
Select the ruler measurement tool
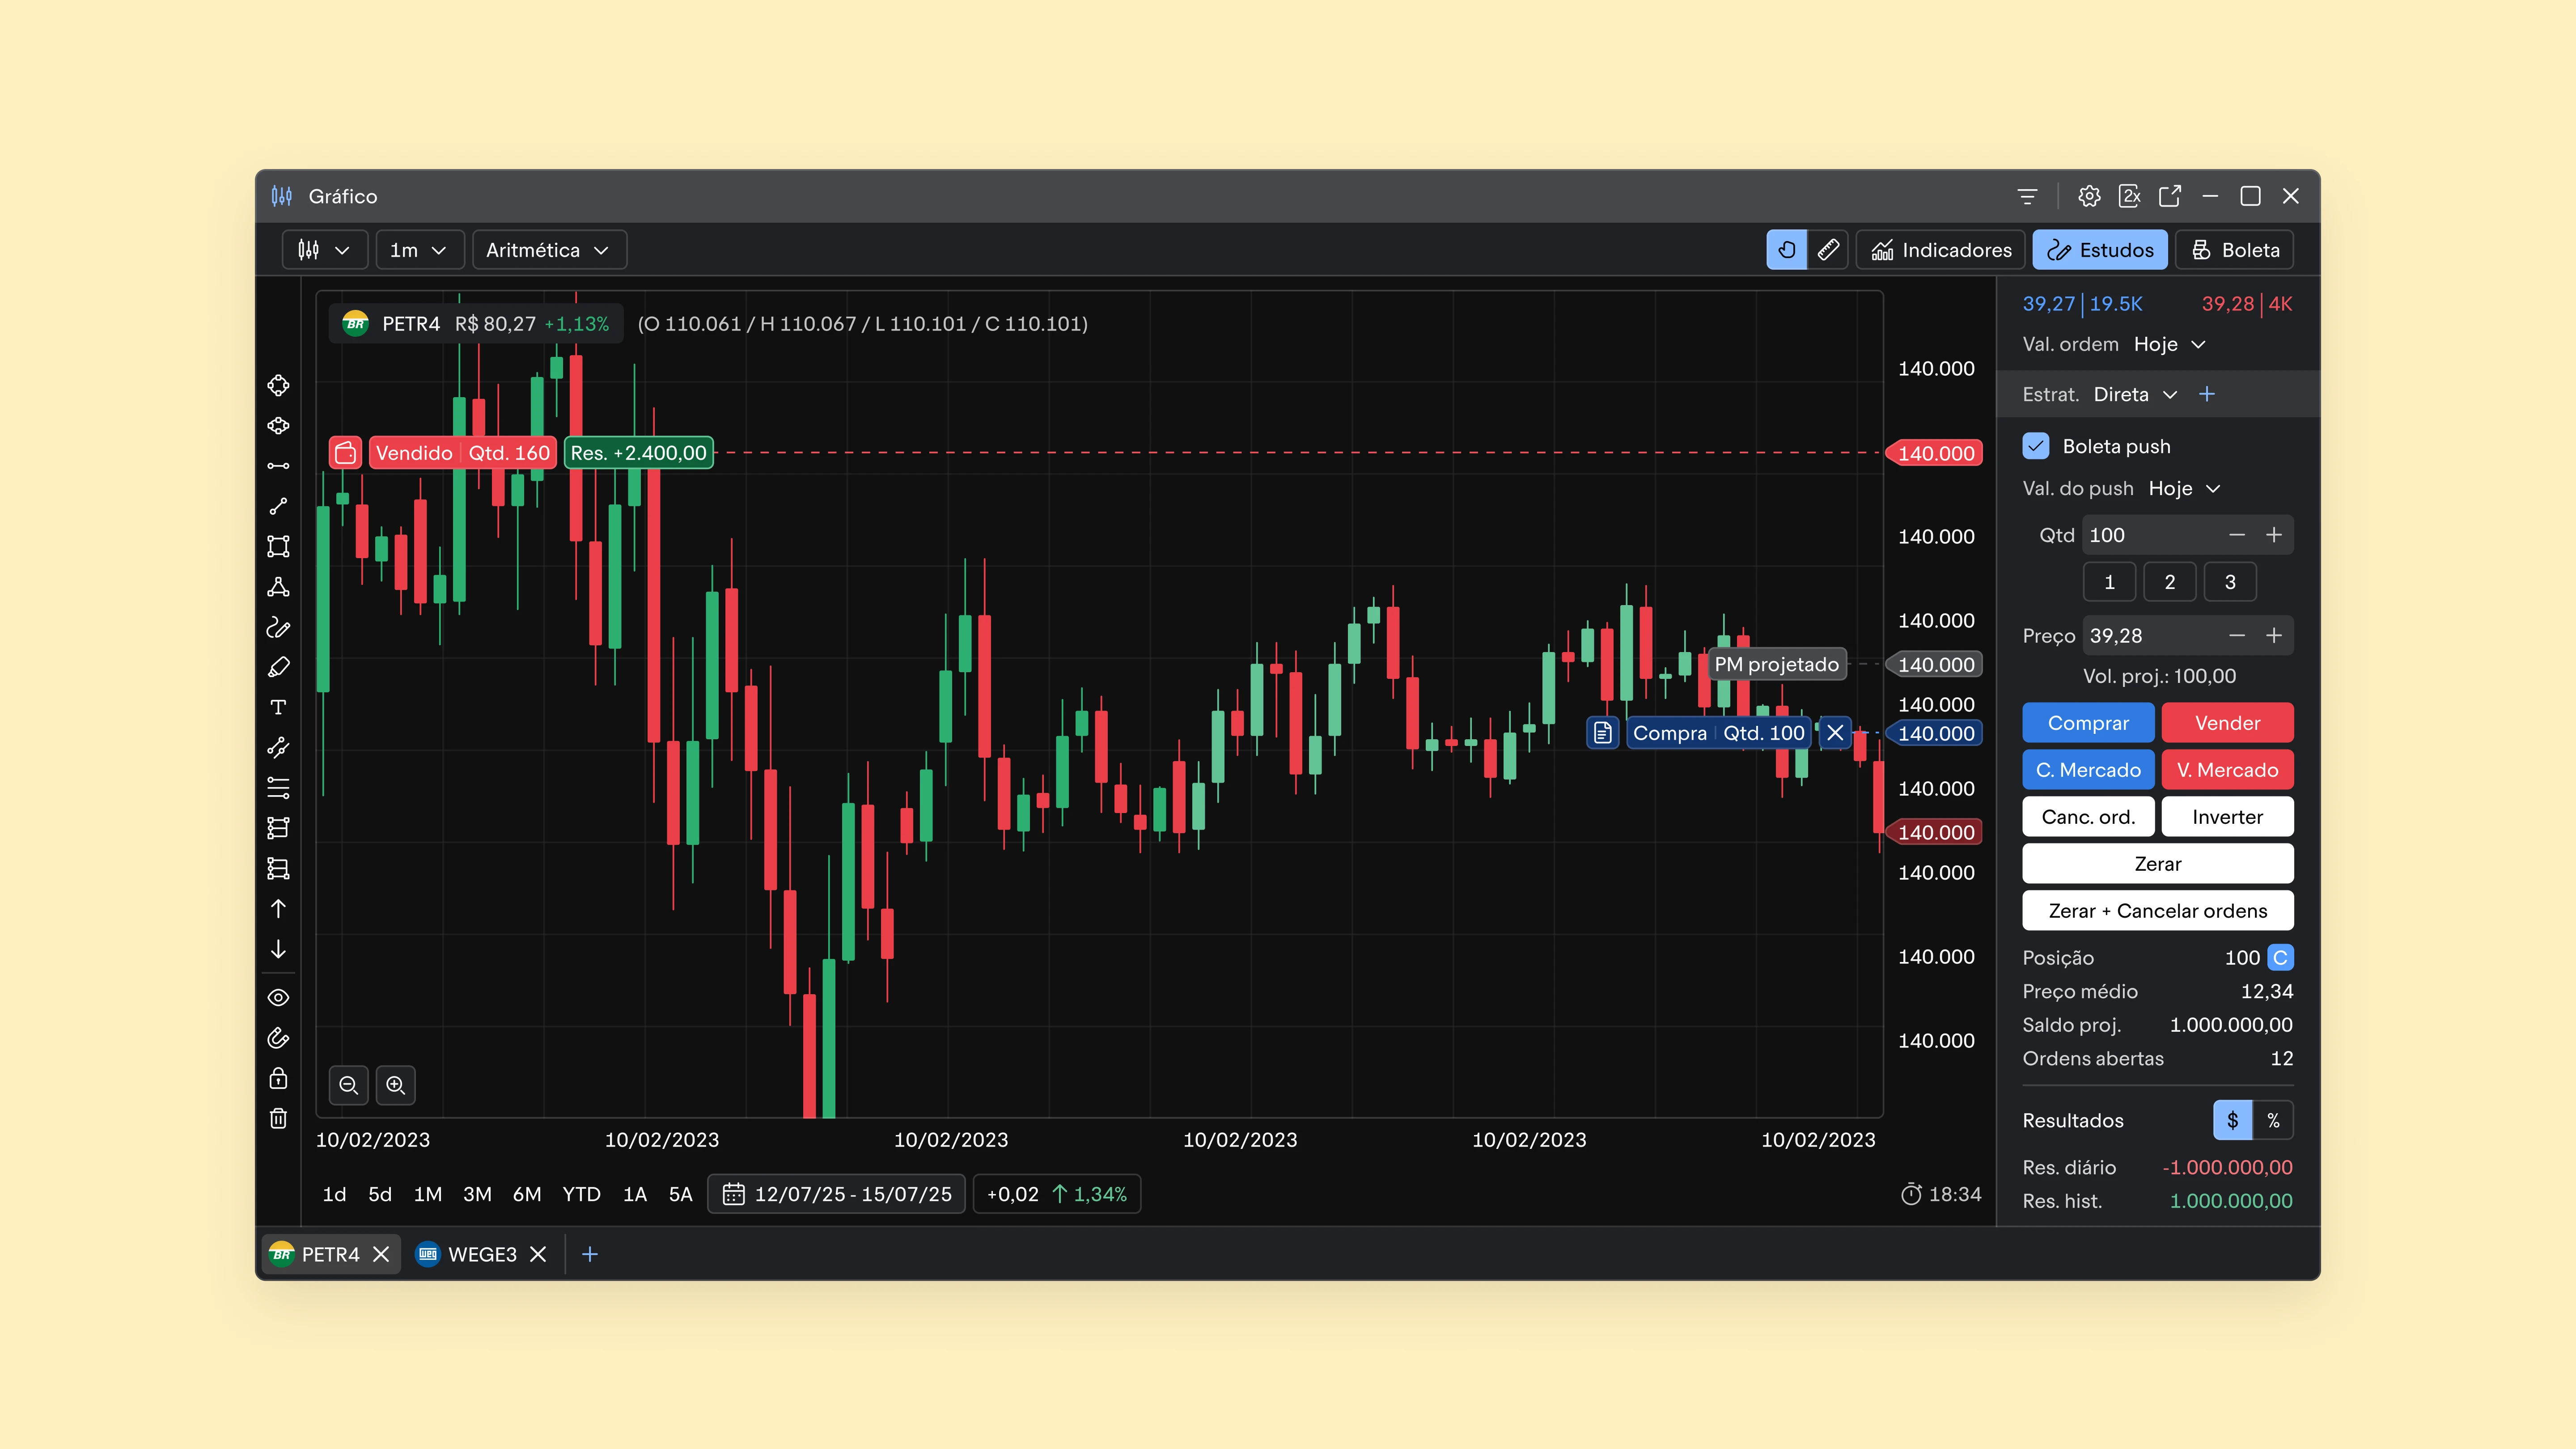[1828, 250]
